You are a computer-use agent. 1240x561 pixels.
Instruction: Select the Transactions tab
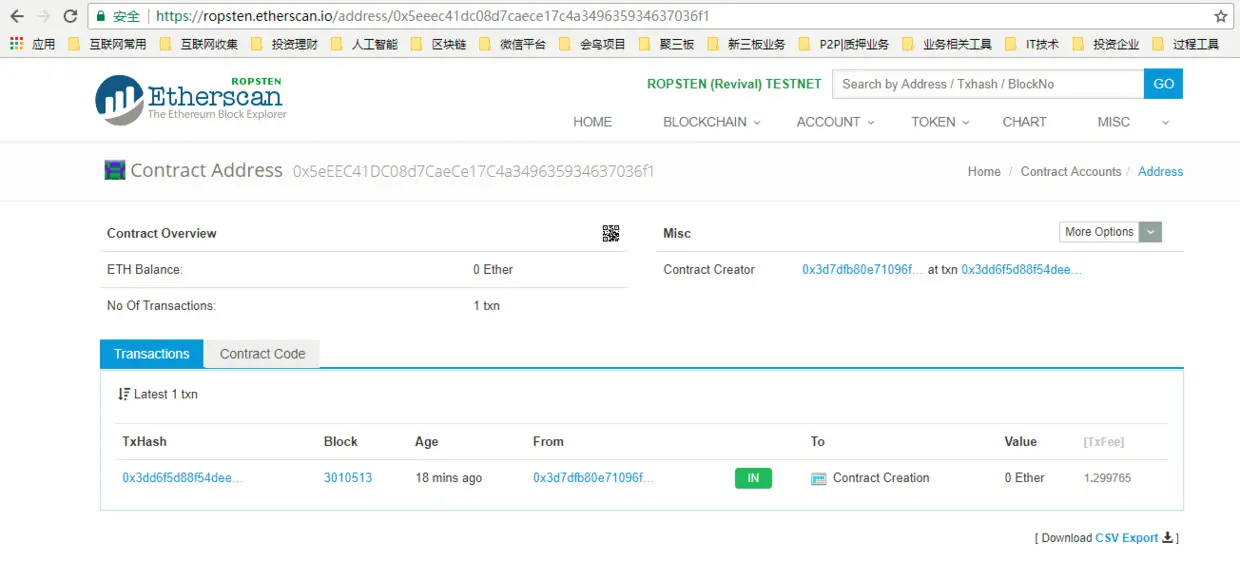pos(151,354)
